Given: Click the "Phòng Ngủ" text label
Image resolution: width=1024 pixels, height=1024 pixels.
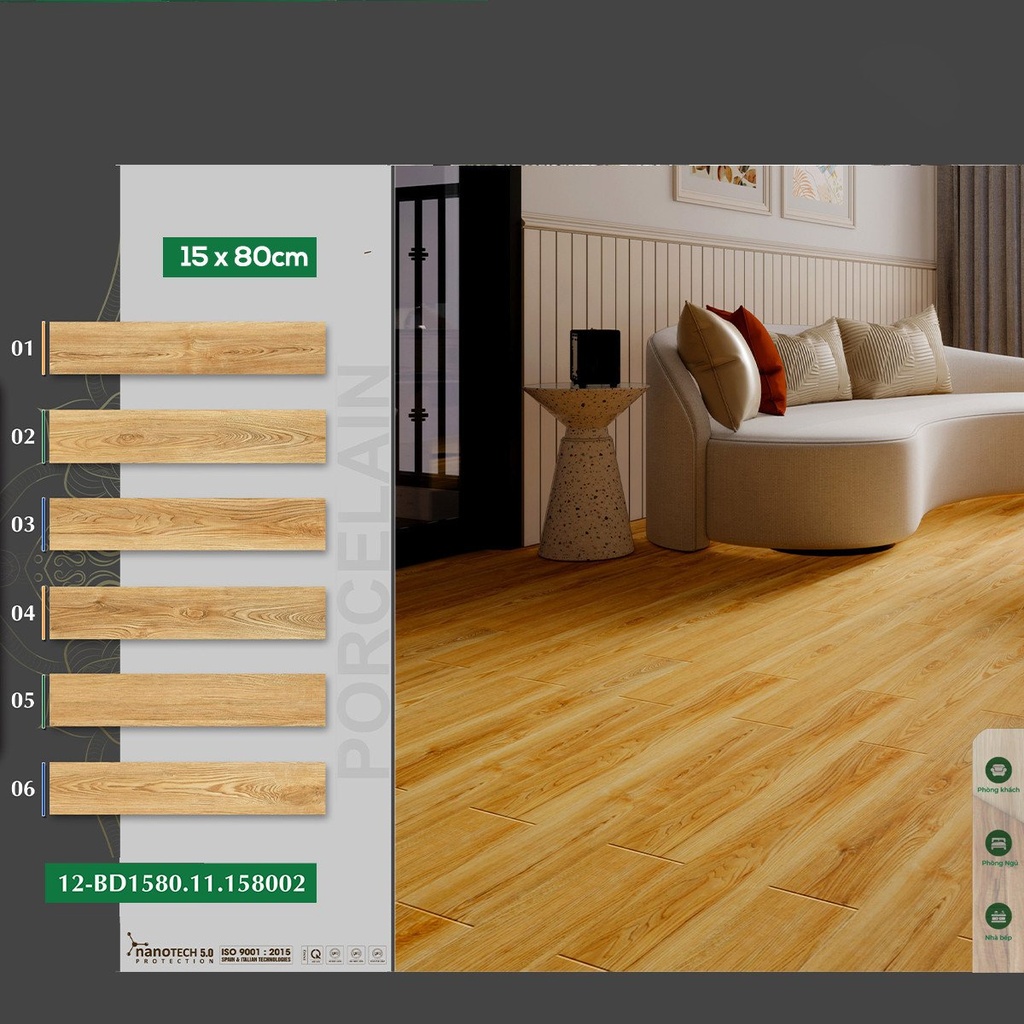Looking at the screenshot, I should pos(999,863).
